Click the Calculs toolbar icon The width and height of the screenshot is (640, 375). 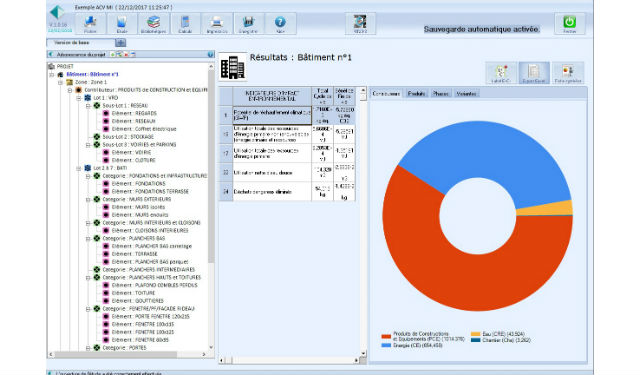[185, 24]
